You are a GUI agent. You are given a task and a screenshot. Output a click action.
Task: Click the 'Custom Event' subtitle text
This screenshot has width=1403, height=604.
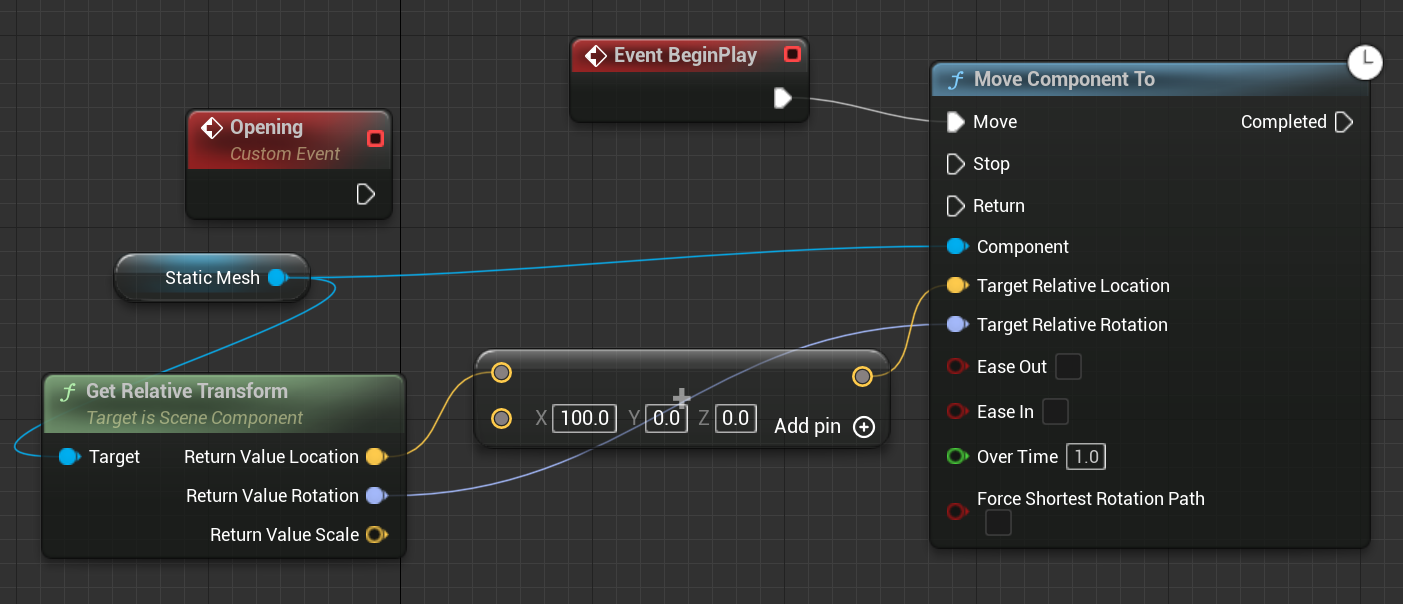(285, 154)
